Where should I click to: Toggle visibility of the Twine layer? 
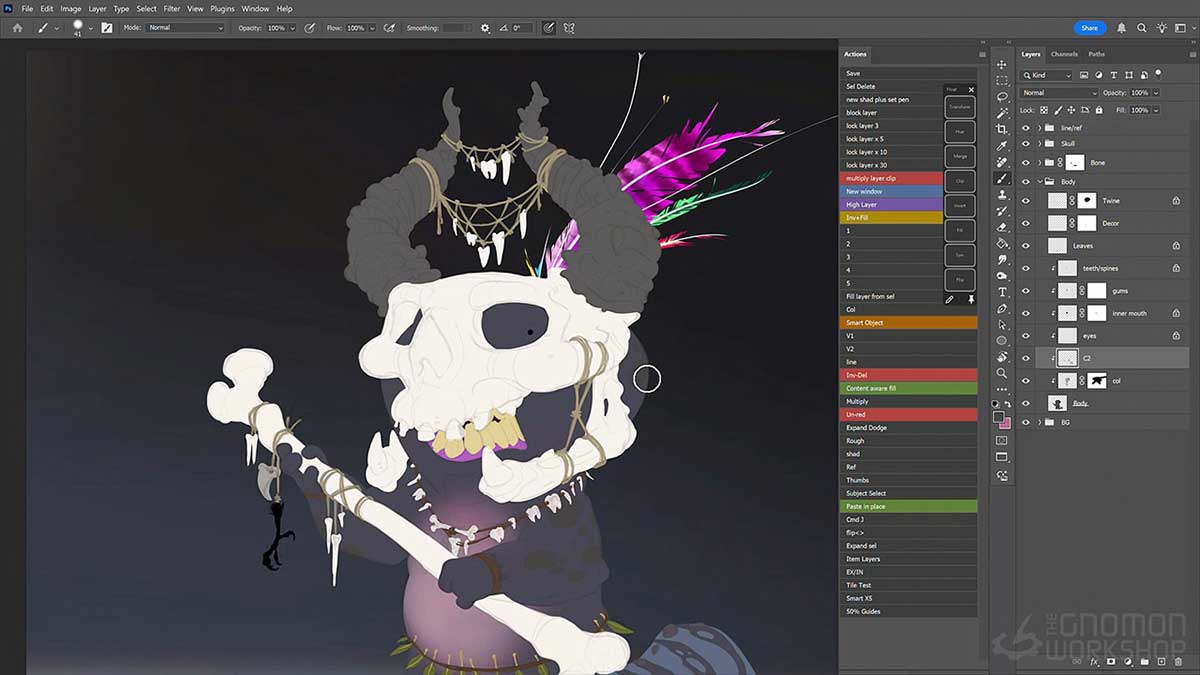pyautogui.click(x=1024, y=199)
